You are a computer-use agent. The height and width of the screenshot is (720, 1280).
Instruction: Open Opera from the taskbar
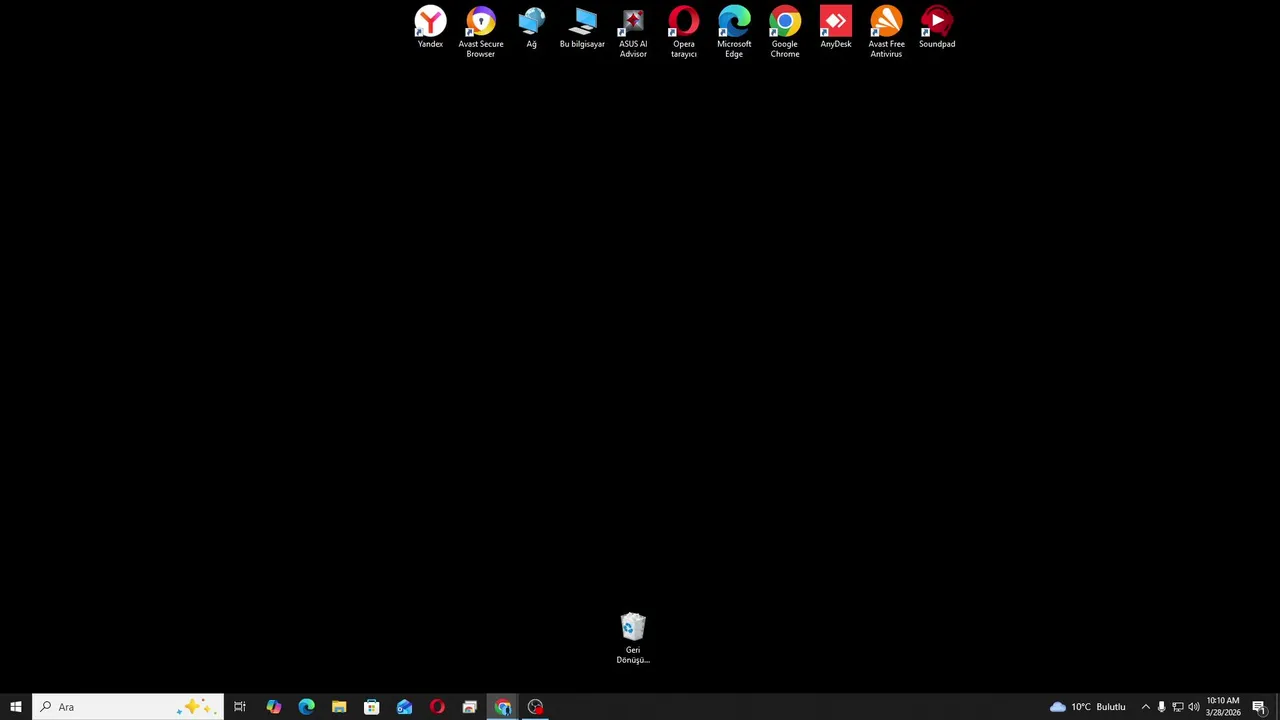437,707
